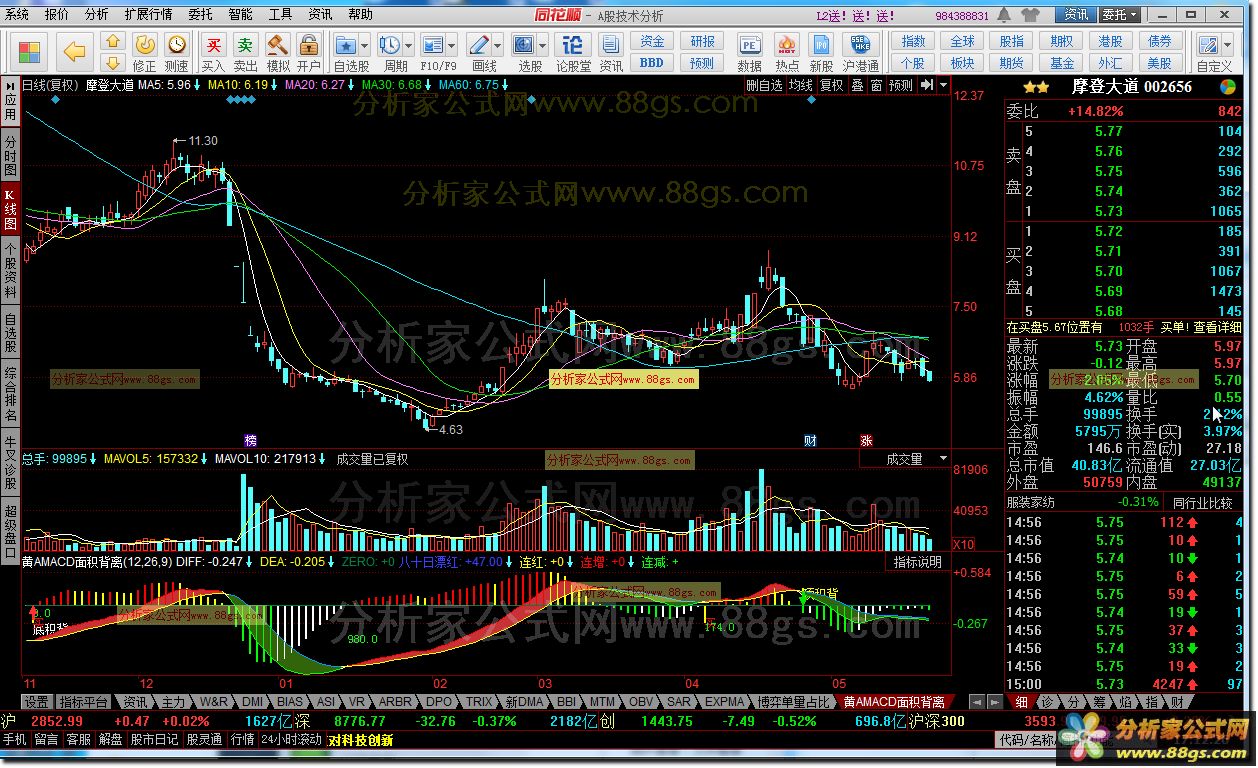The image size is (1258, 768).
Task: Toggle 均线 moving average display
Action: pos(800,85)
